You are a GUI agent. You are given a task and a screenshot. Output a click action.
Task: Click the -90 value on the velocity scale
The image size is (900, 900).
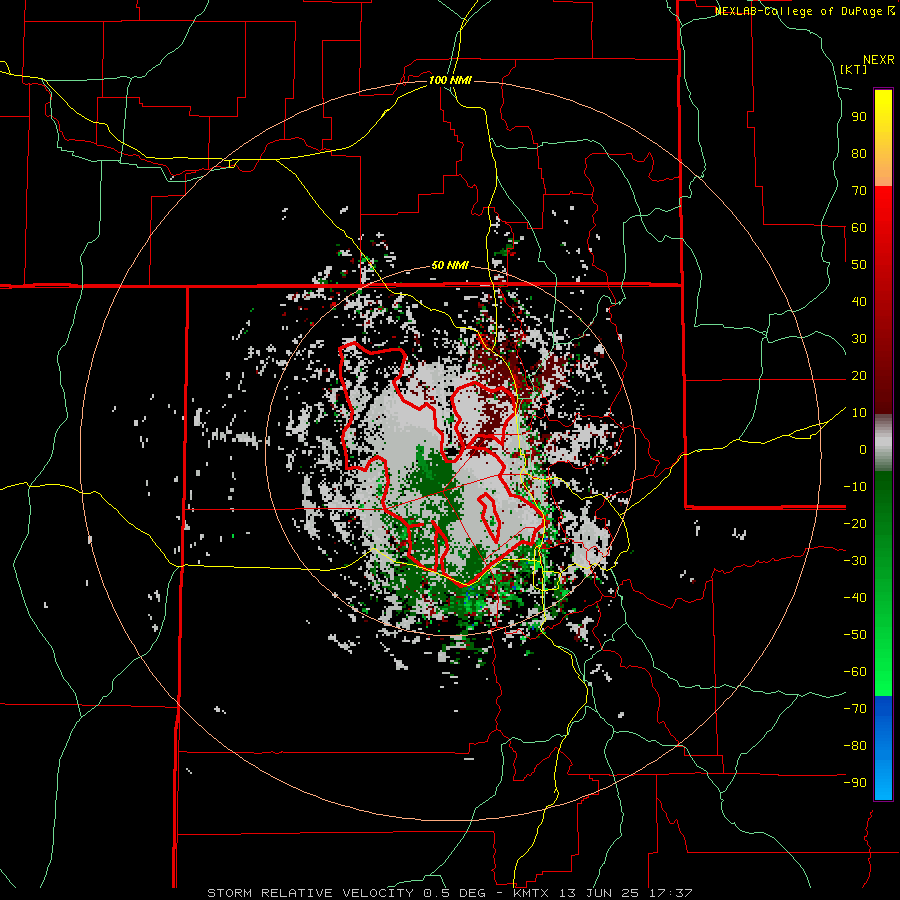(x=855, y=783)
